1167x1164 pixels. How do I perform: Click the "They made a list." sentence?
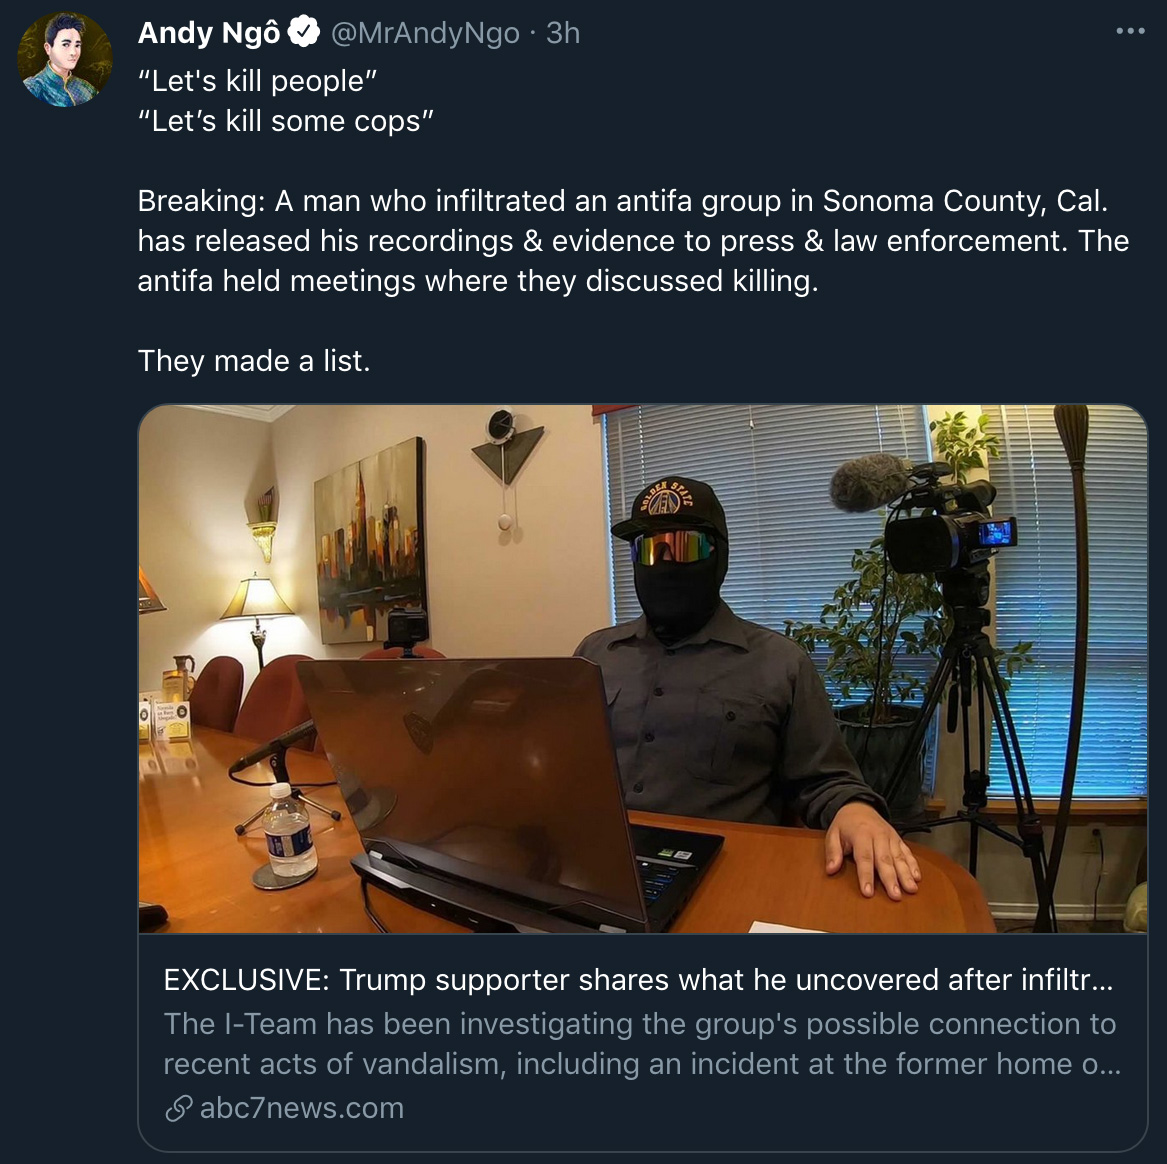254,361
